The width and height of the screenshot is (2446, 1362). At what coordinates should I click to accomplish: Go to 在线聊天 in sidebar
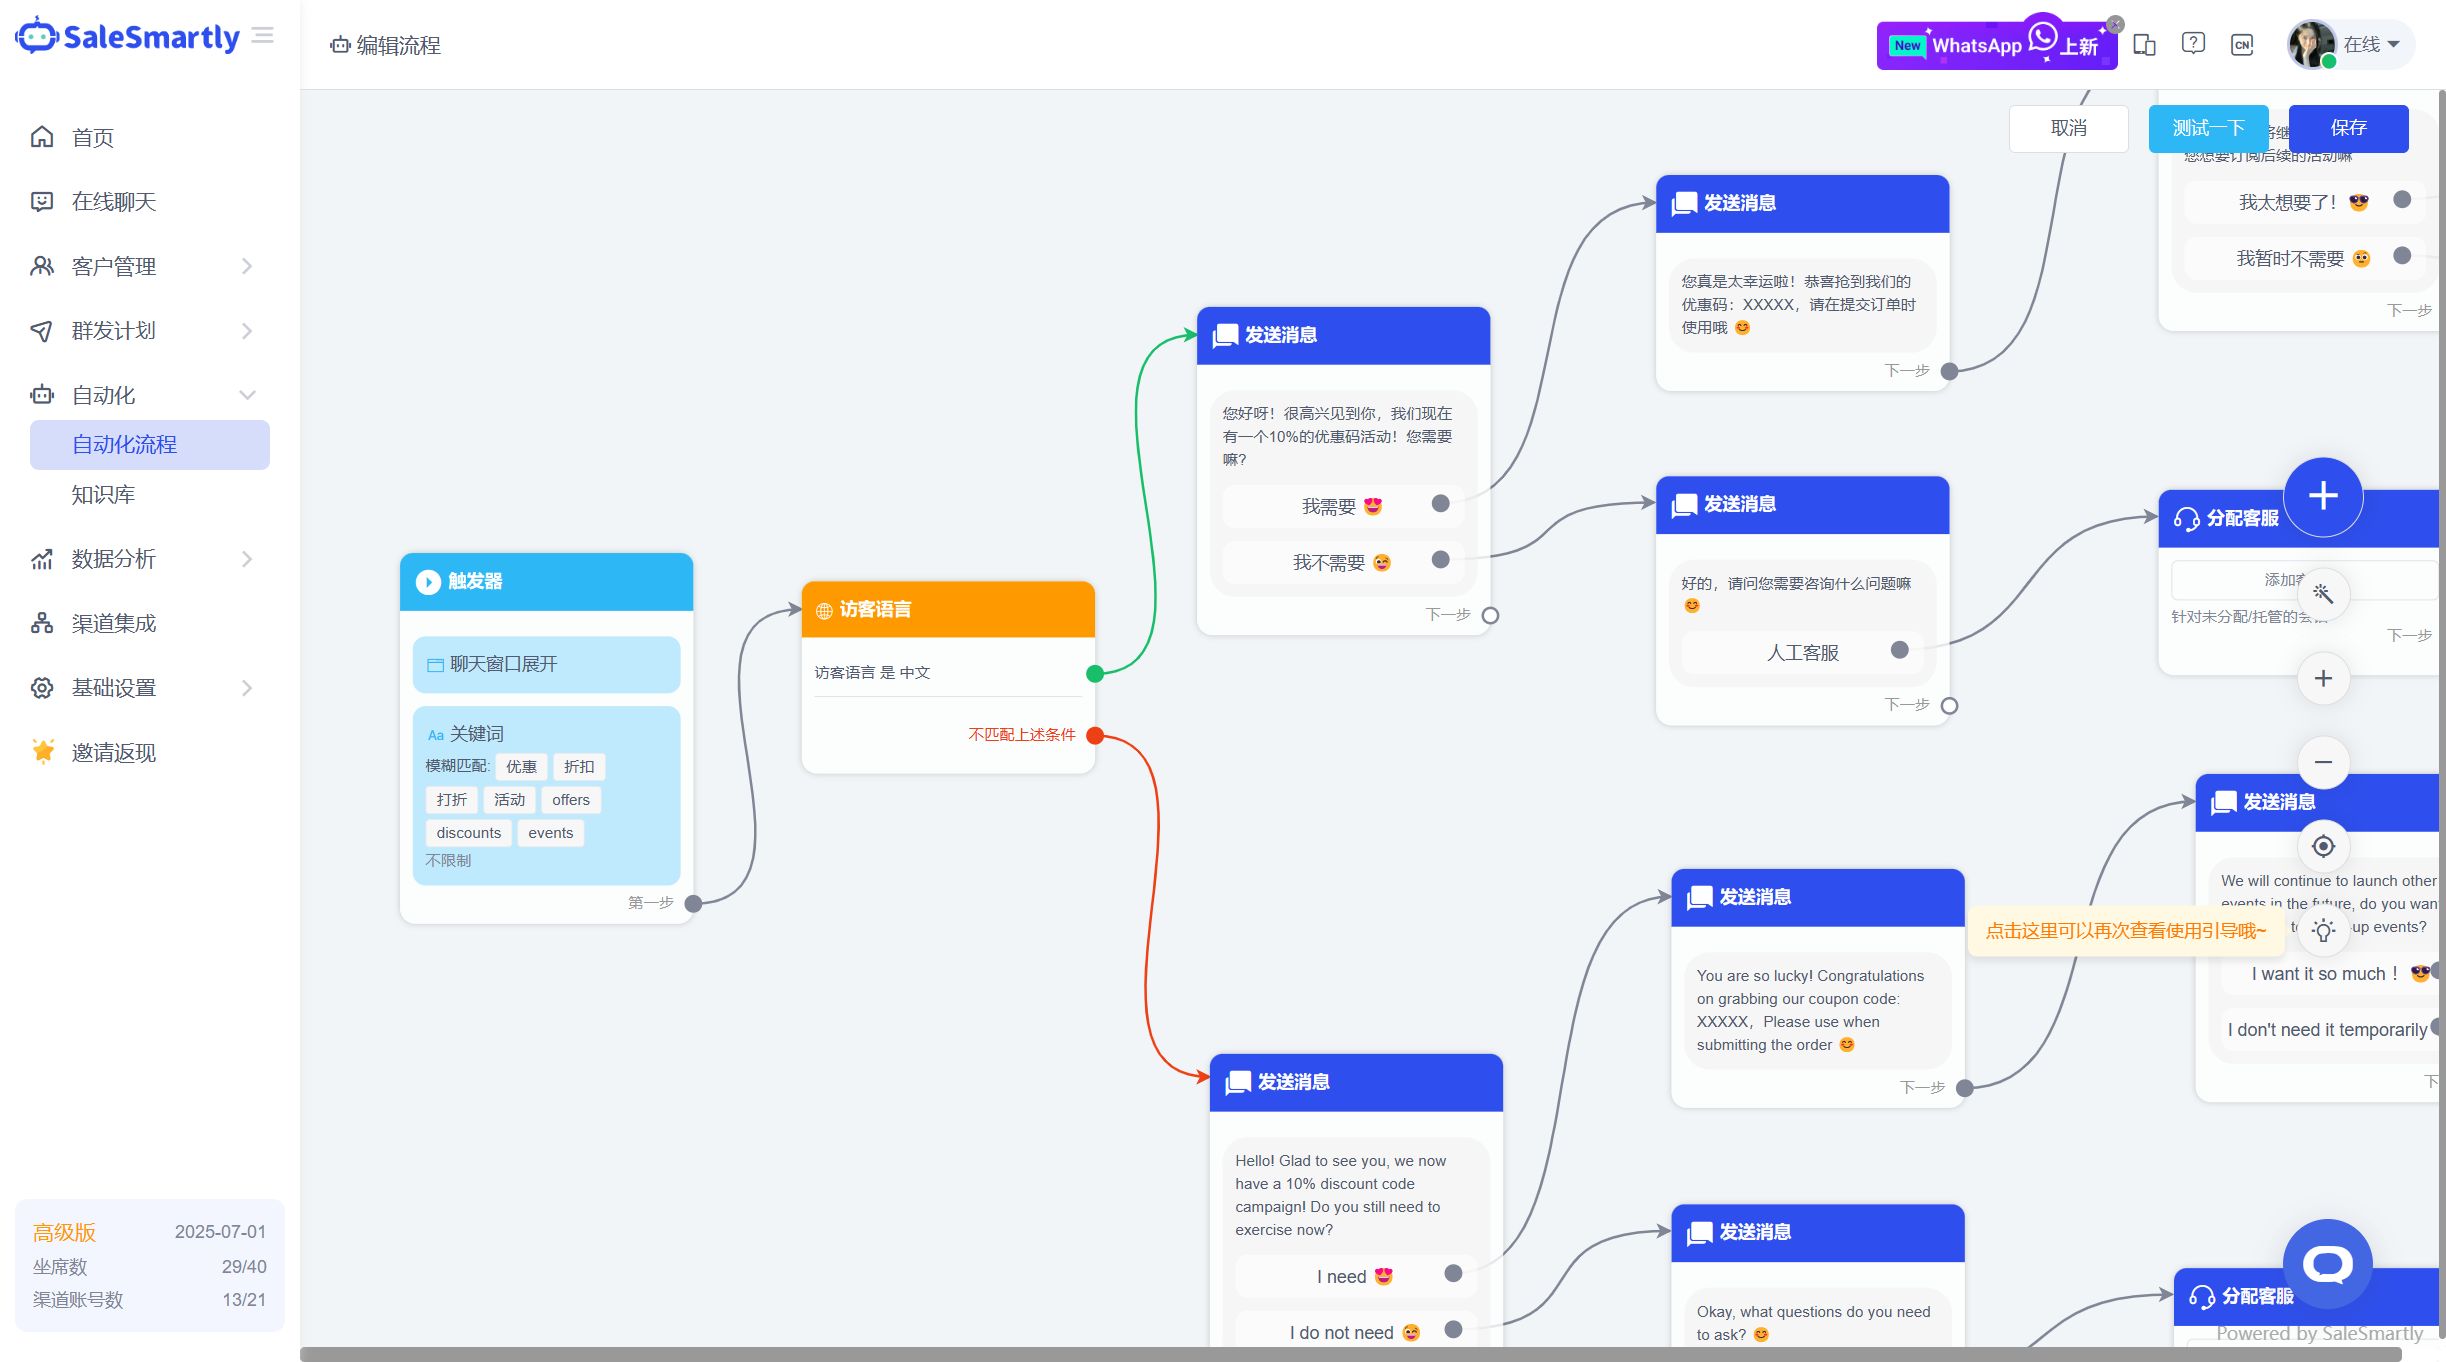point(114,201)
